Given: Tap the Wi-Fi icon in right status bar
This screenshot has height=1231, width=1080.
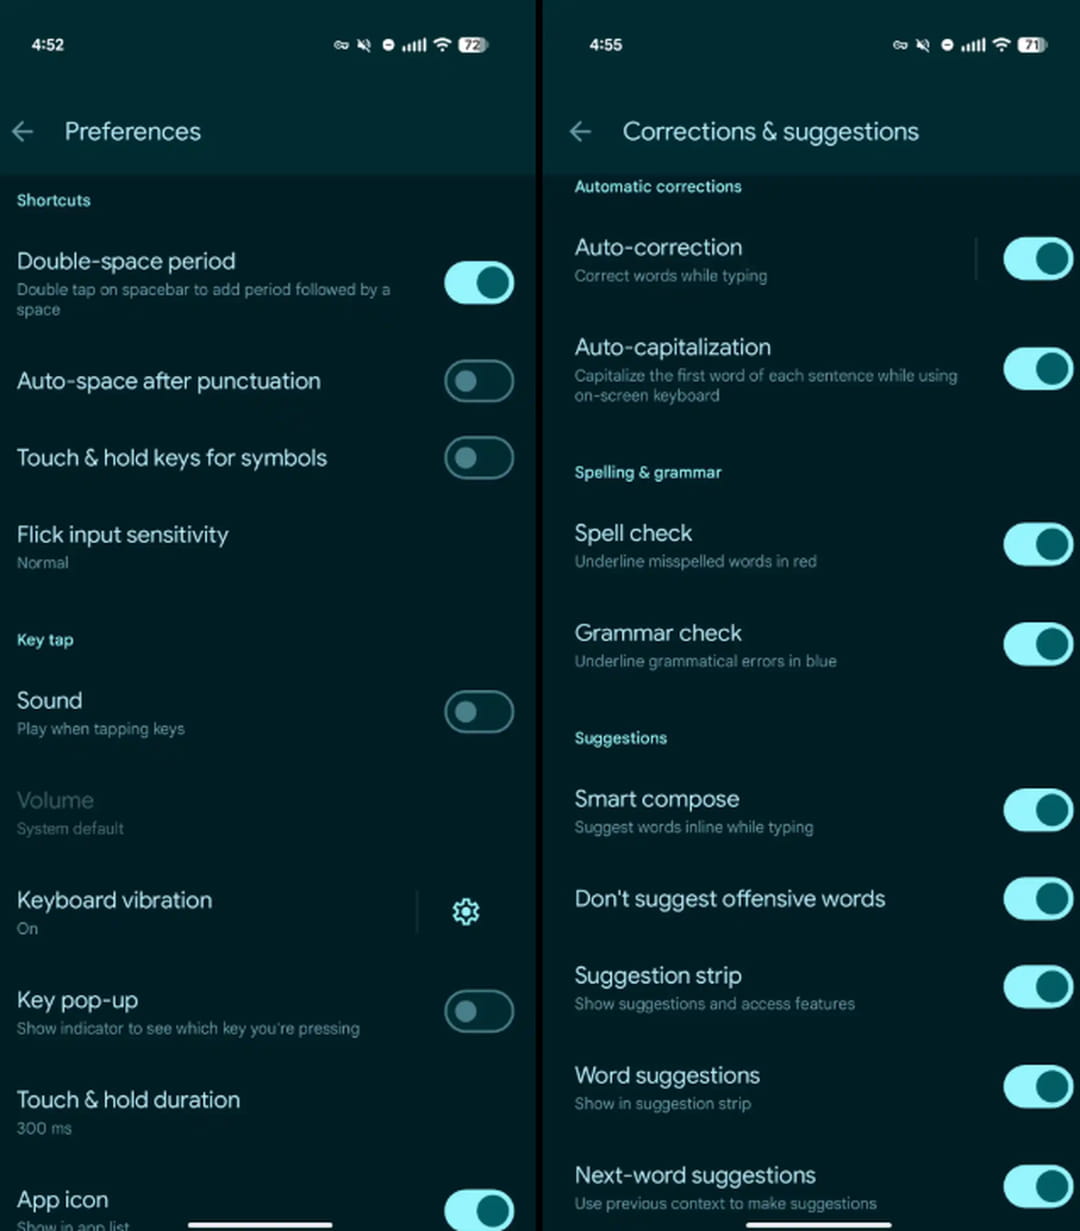Looking at the screenshot, I should pos(1001,45).
